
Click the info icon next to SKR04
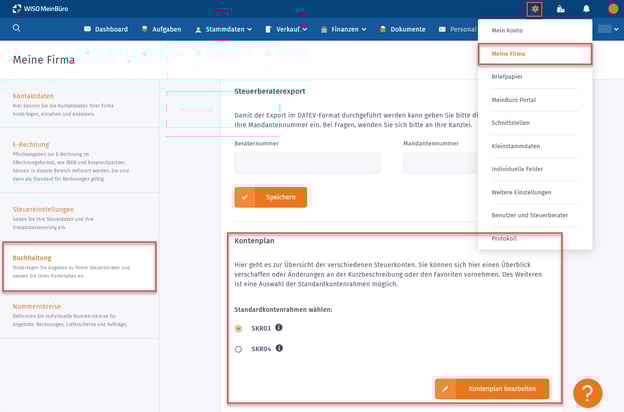click(x=279, y=348)
